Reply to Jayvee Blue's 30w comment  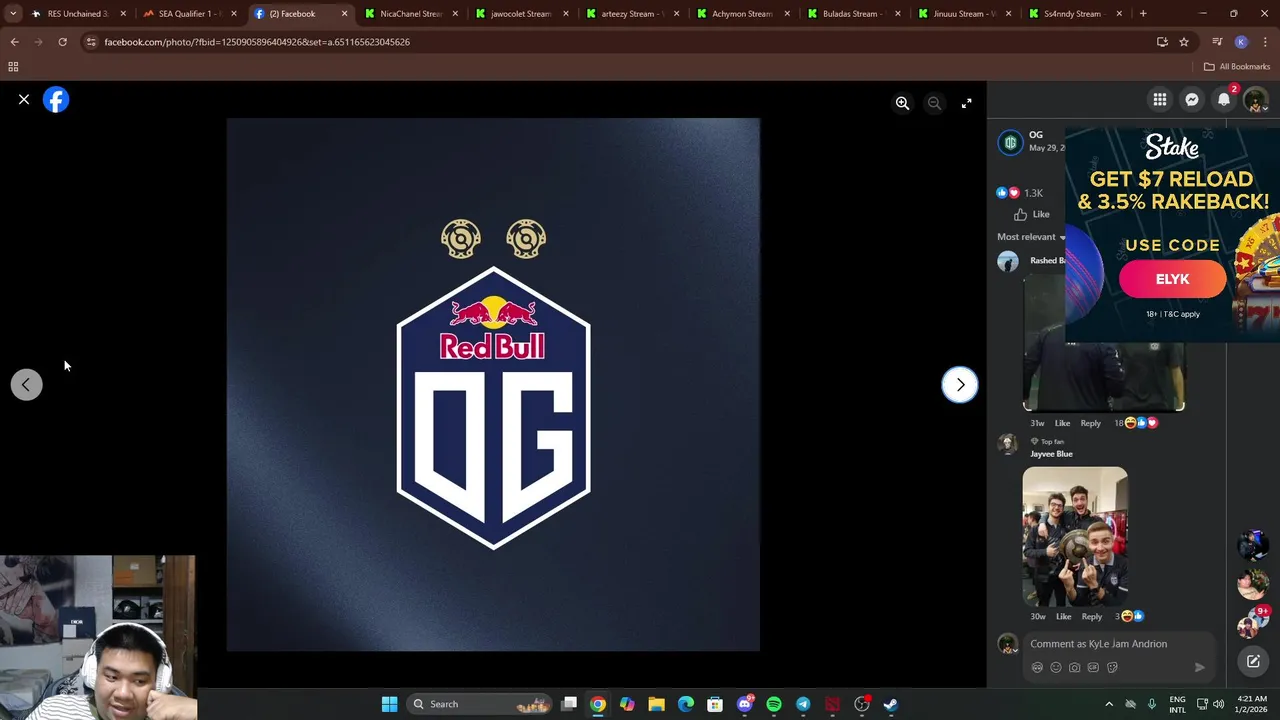tap(1091, 616)
